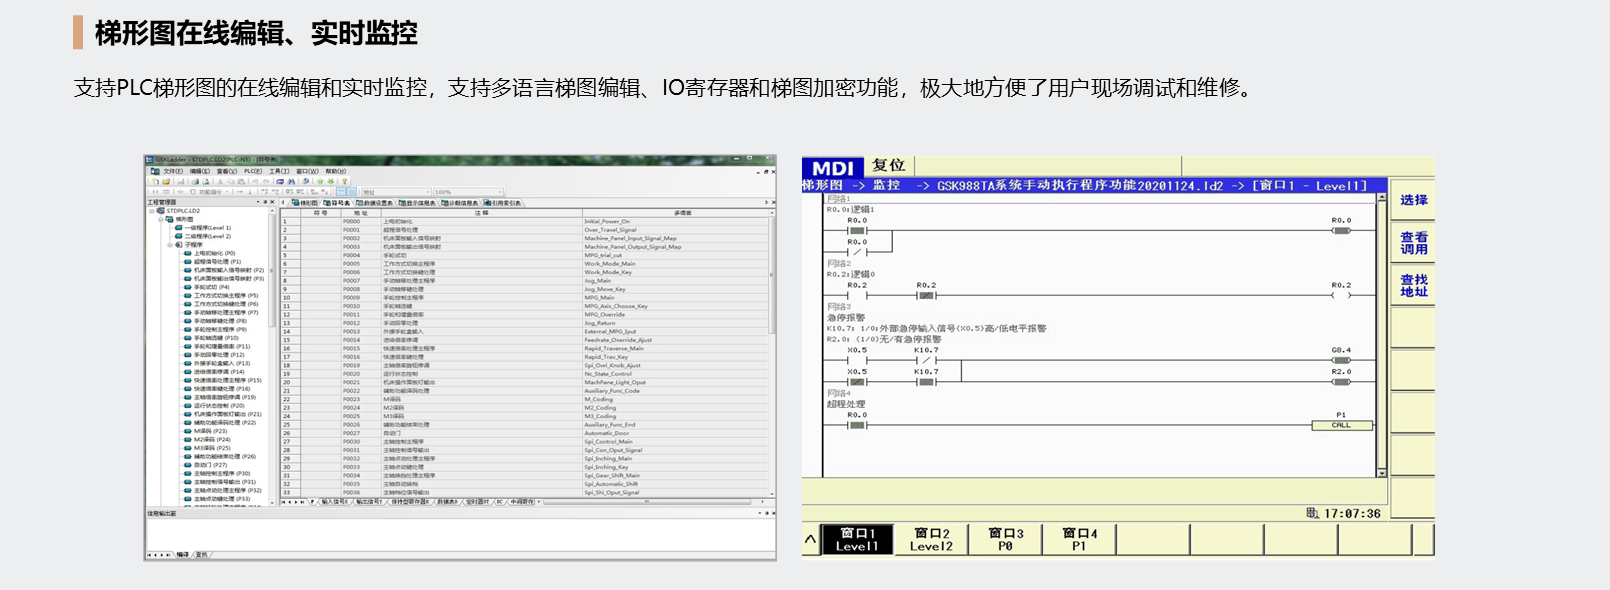Collapse the STDPLC.LD2 project tree root
1610x590 pixels.
point(152,211)
